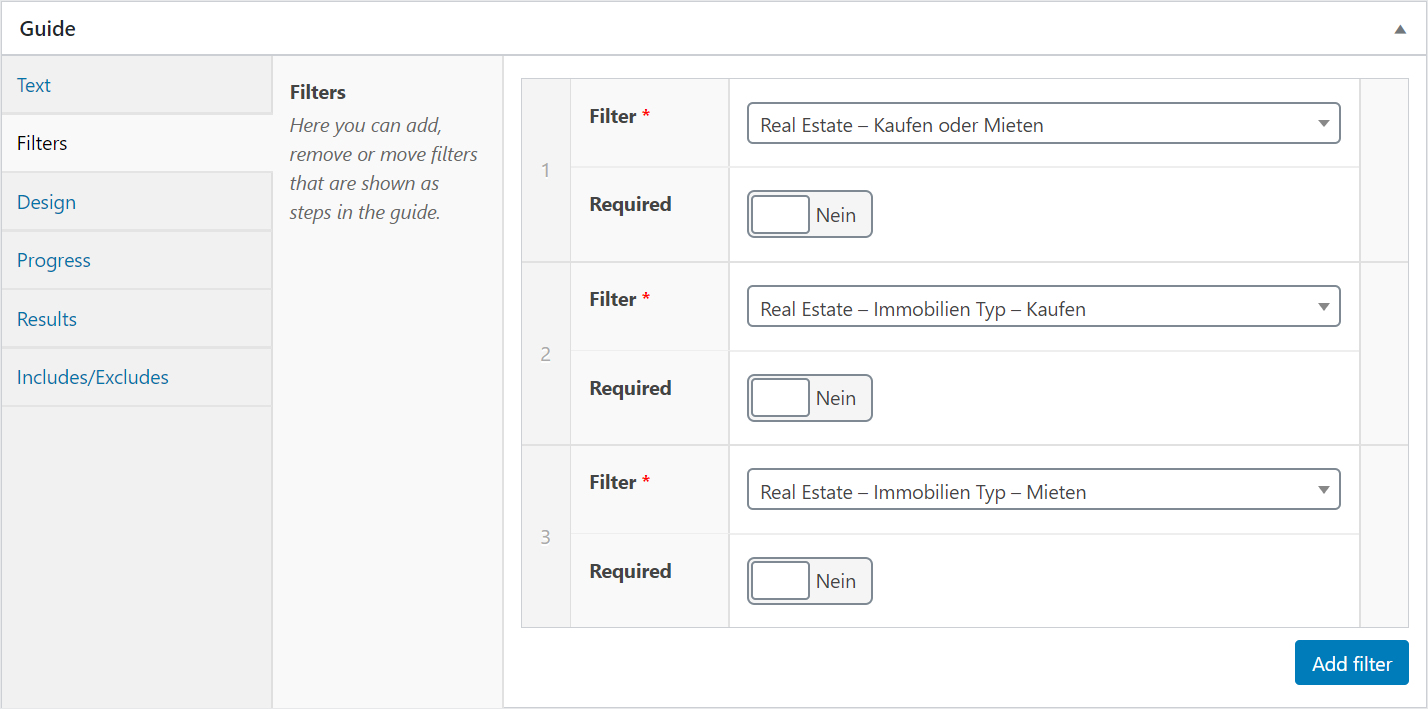Collapse the Guide panel with the arrow
1428x709 pixels.
click(x=1400, y=29)
